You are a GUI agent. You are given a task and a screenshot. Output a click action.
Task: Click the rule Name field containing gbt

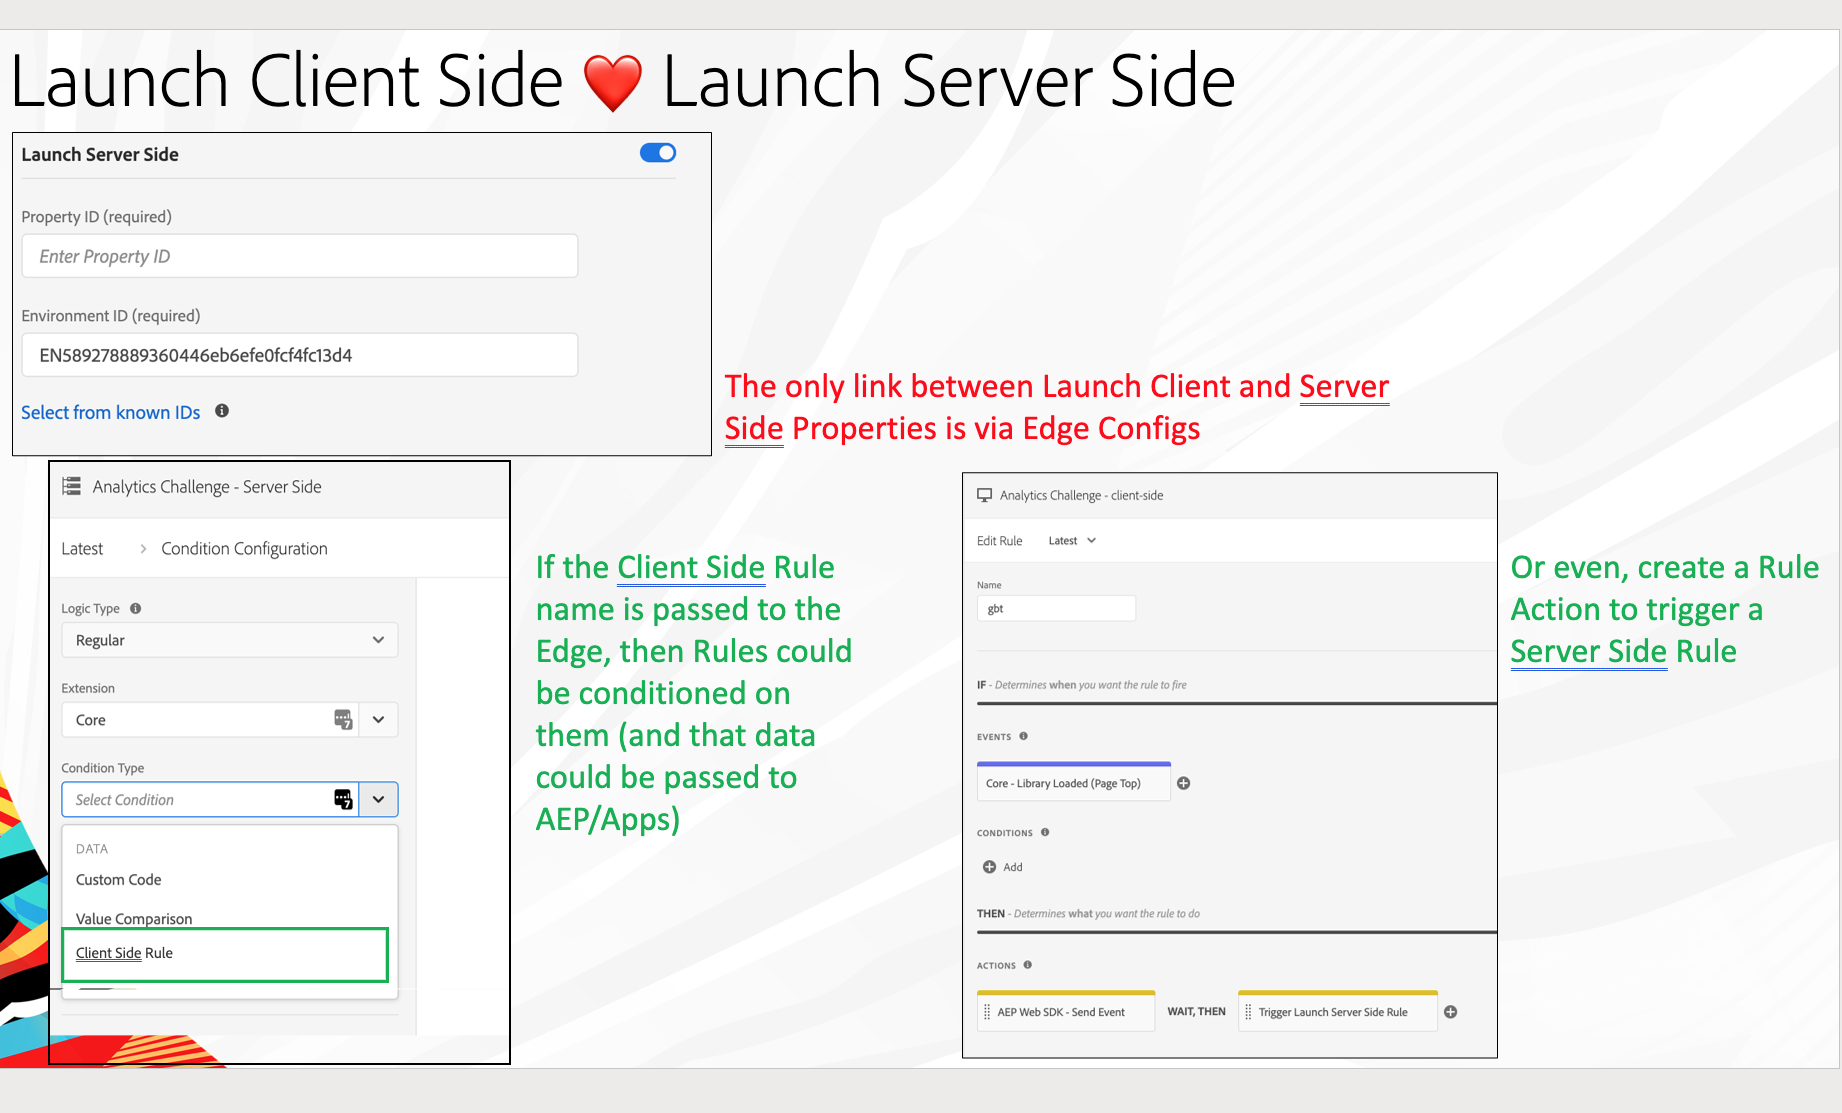click(1056, 608)
